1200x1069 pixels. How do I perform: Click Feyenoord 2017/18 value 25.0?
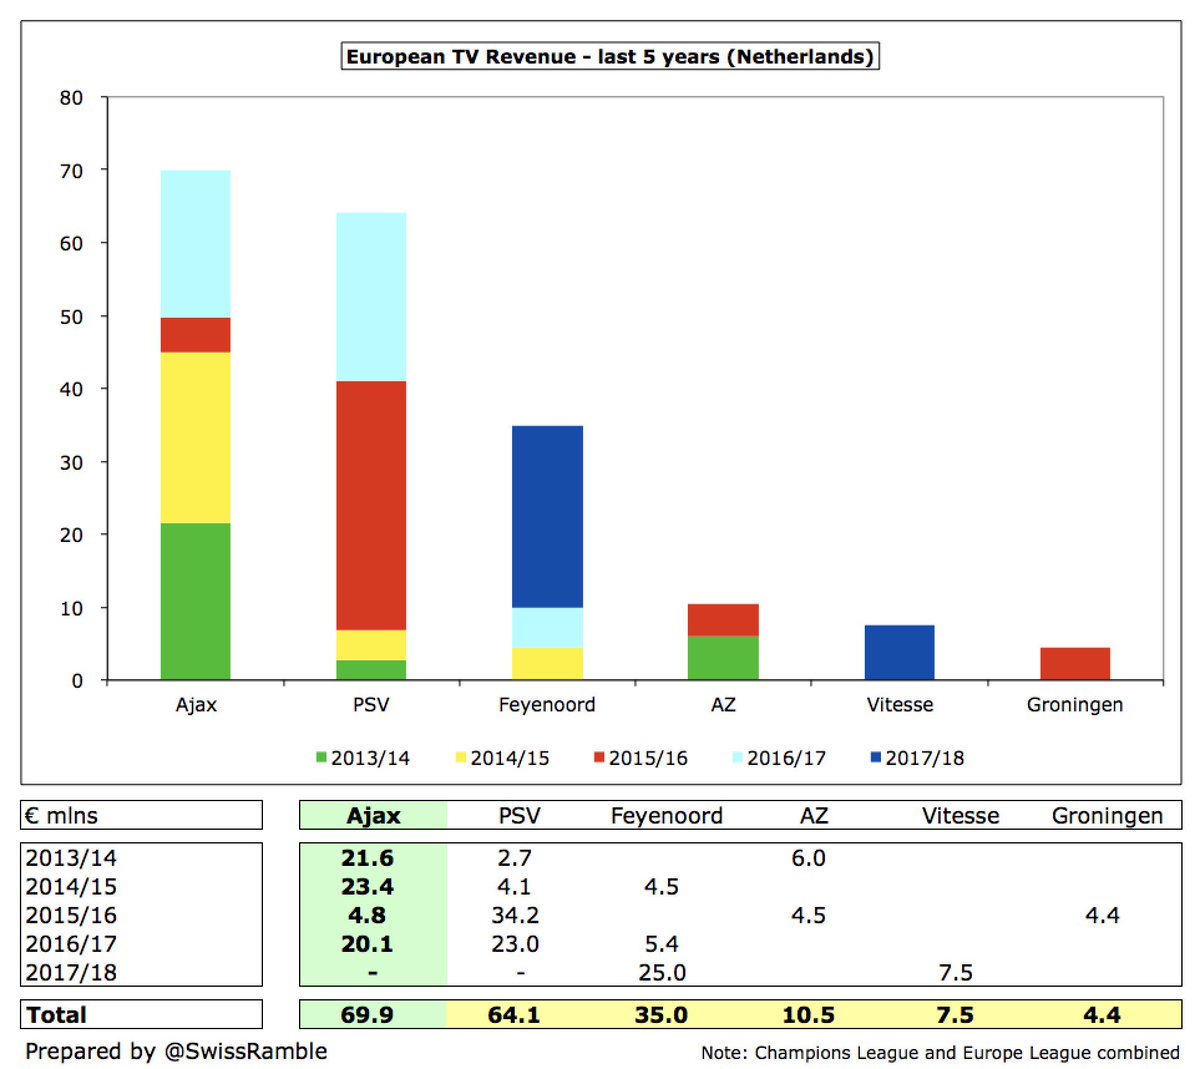click(661, 972)
